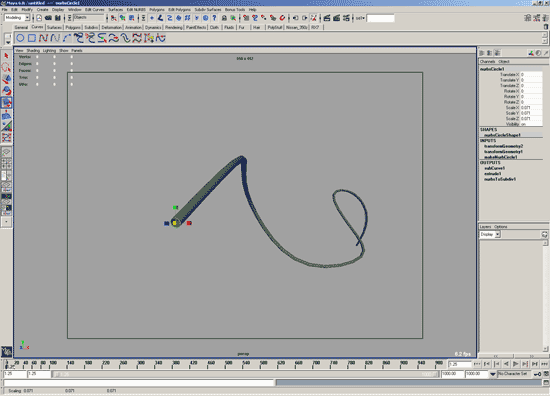The image size is (550, 396).
Task: Click the IPR render icon
Action: [x=337, y=18]
